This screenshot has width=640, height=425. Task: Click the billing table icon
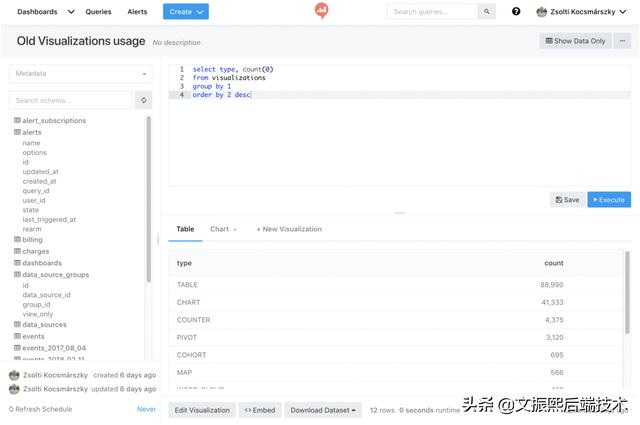coord(17,240)
